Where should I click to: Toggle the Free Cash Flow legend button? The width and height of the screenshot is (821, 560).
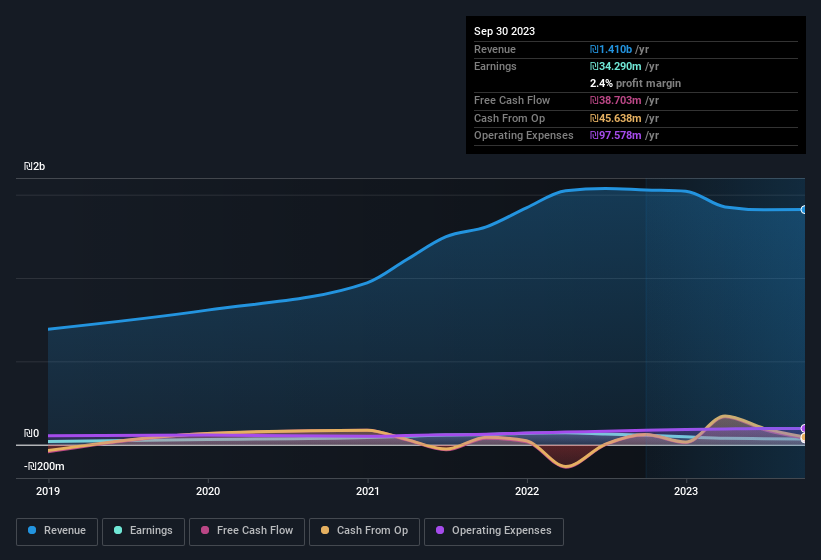[247, 531]
